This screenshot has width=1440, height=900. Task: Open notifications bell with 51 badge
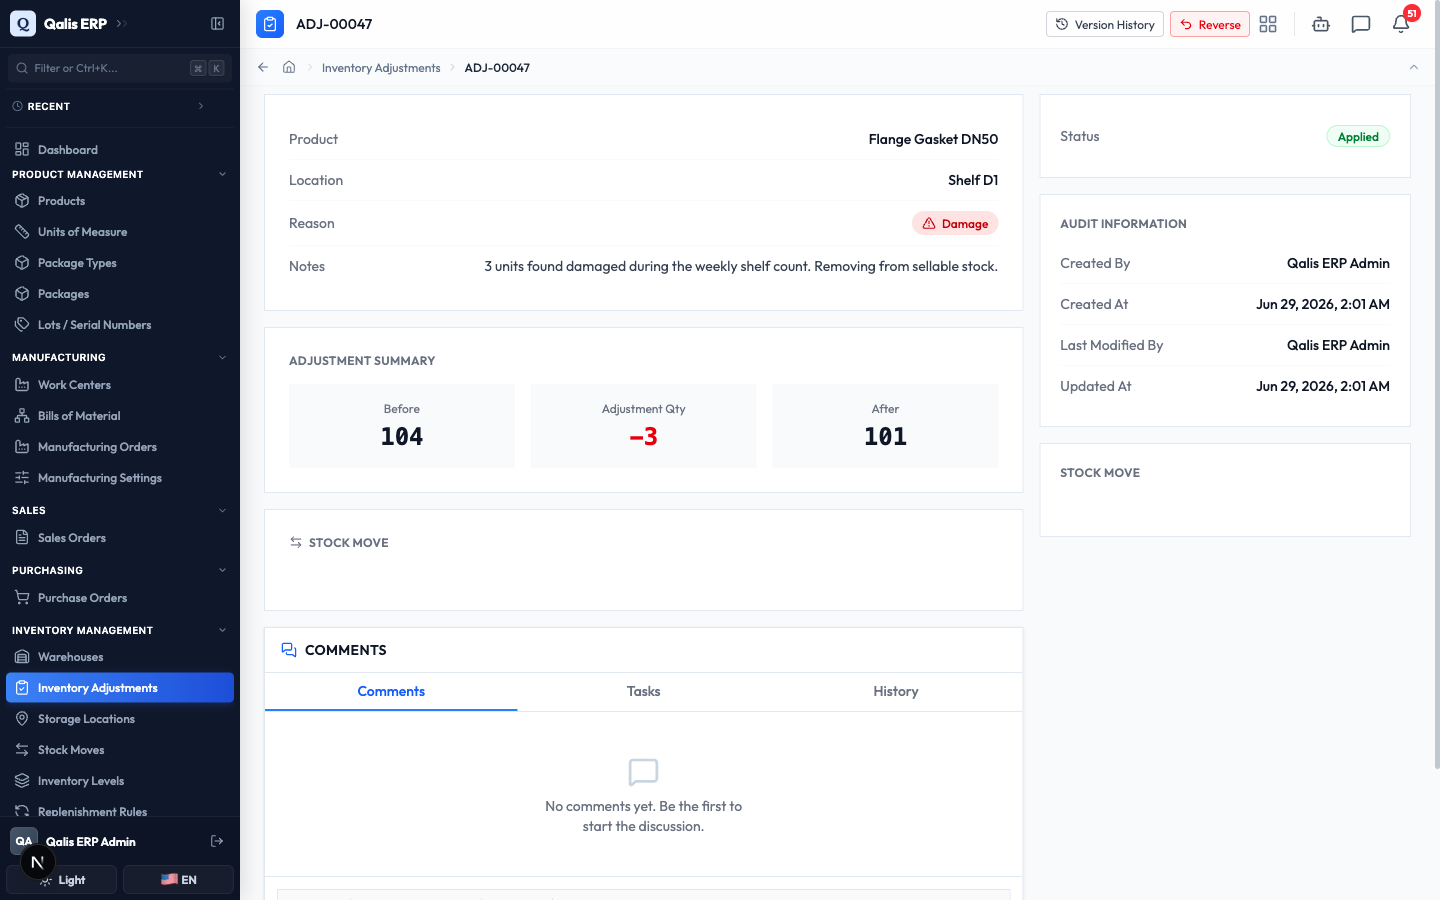tap(1401, 24)
